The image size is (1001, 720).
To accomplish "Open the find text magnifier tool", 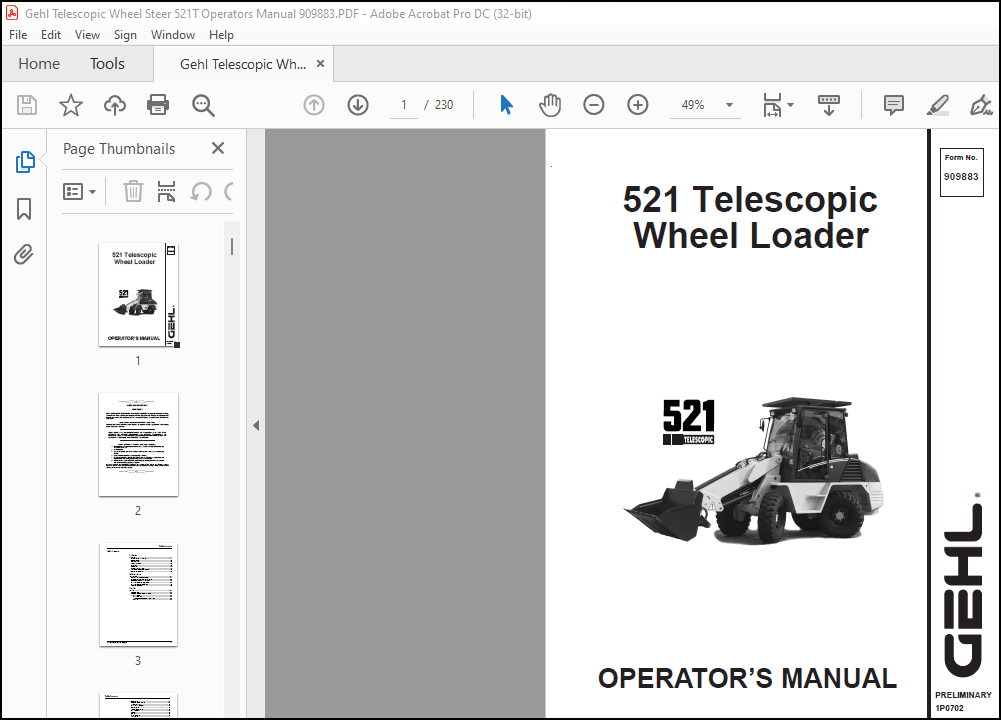I will (203, 105).
